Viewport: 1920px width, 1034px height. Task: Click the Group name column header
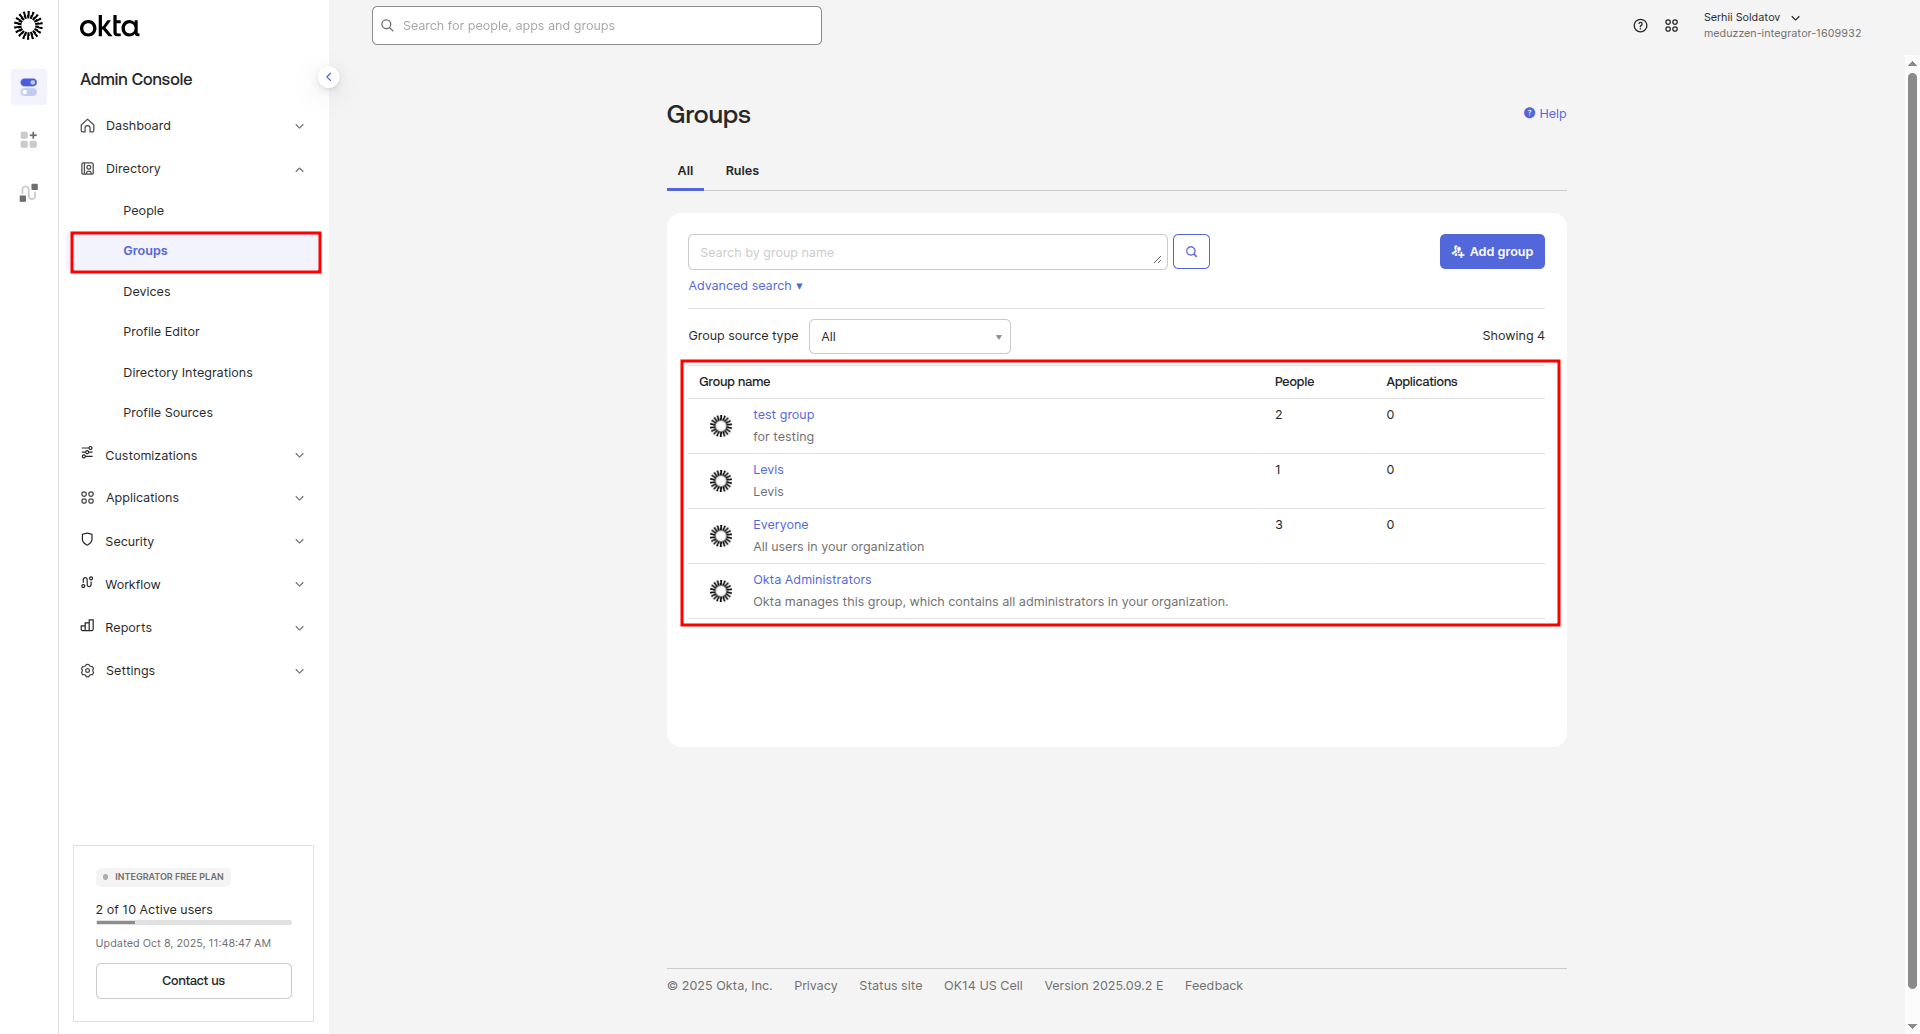pos(735,382)
